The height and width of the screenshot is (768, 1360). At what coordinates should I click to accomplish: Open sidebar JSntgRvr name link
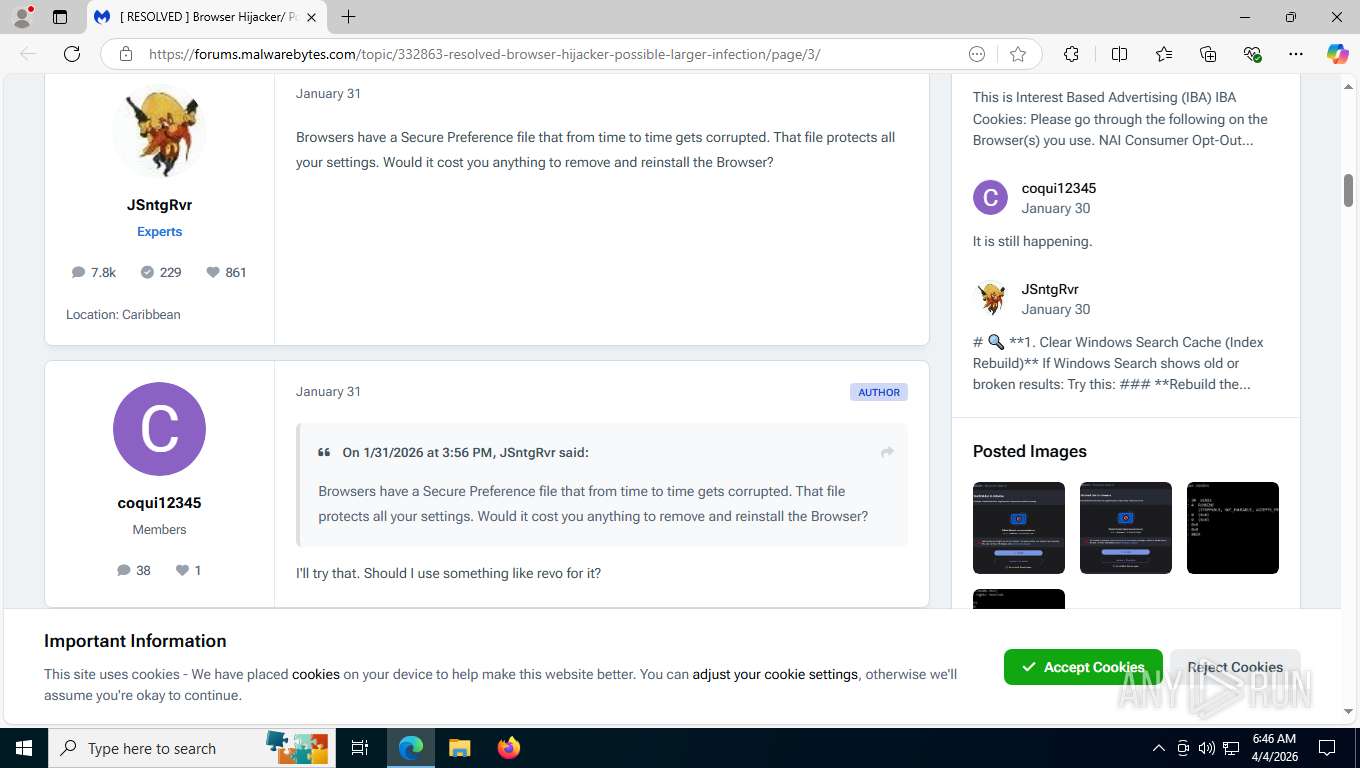1050,289
